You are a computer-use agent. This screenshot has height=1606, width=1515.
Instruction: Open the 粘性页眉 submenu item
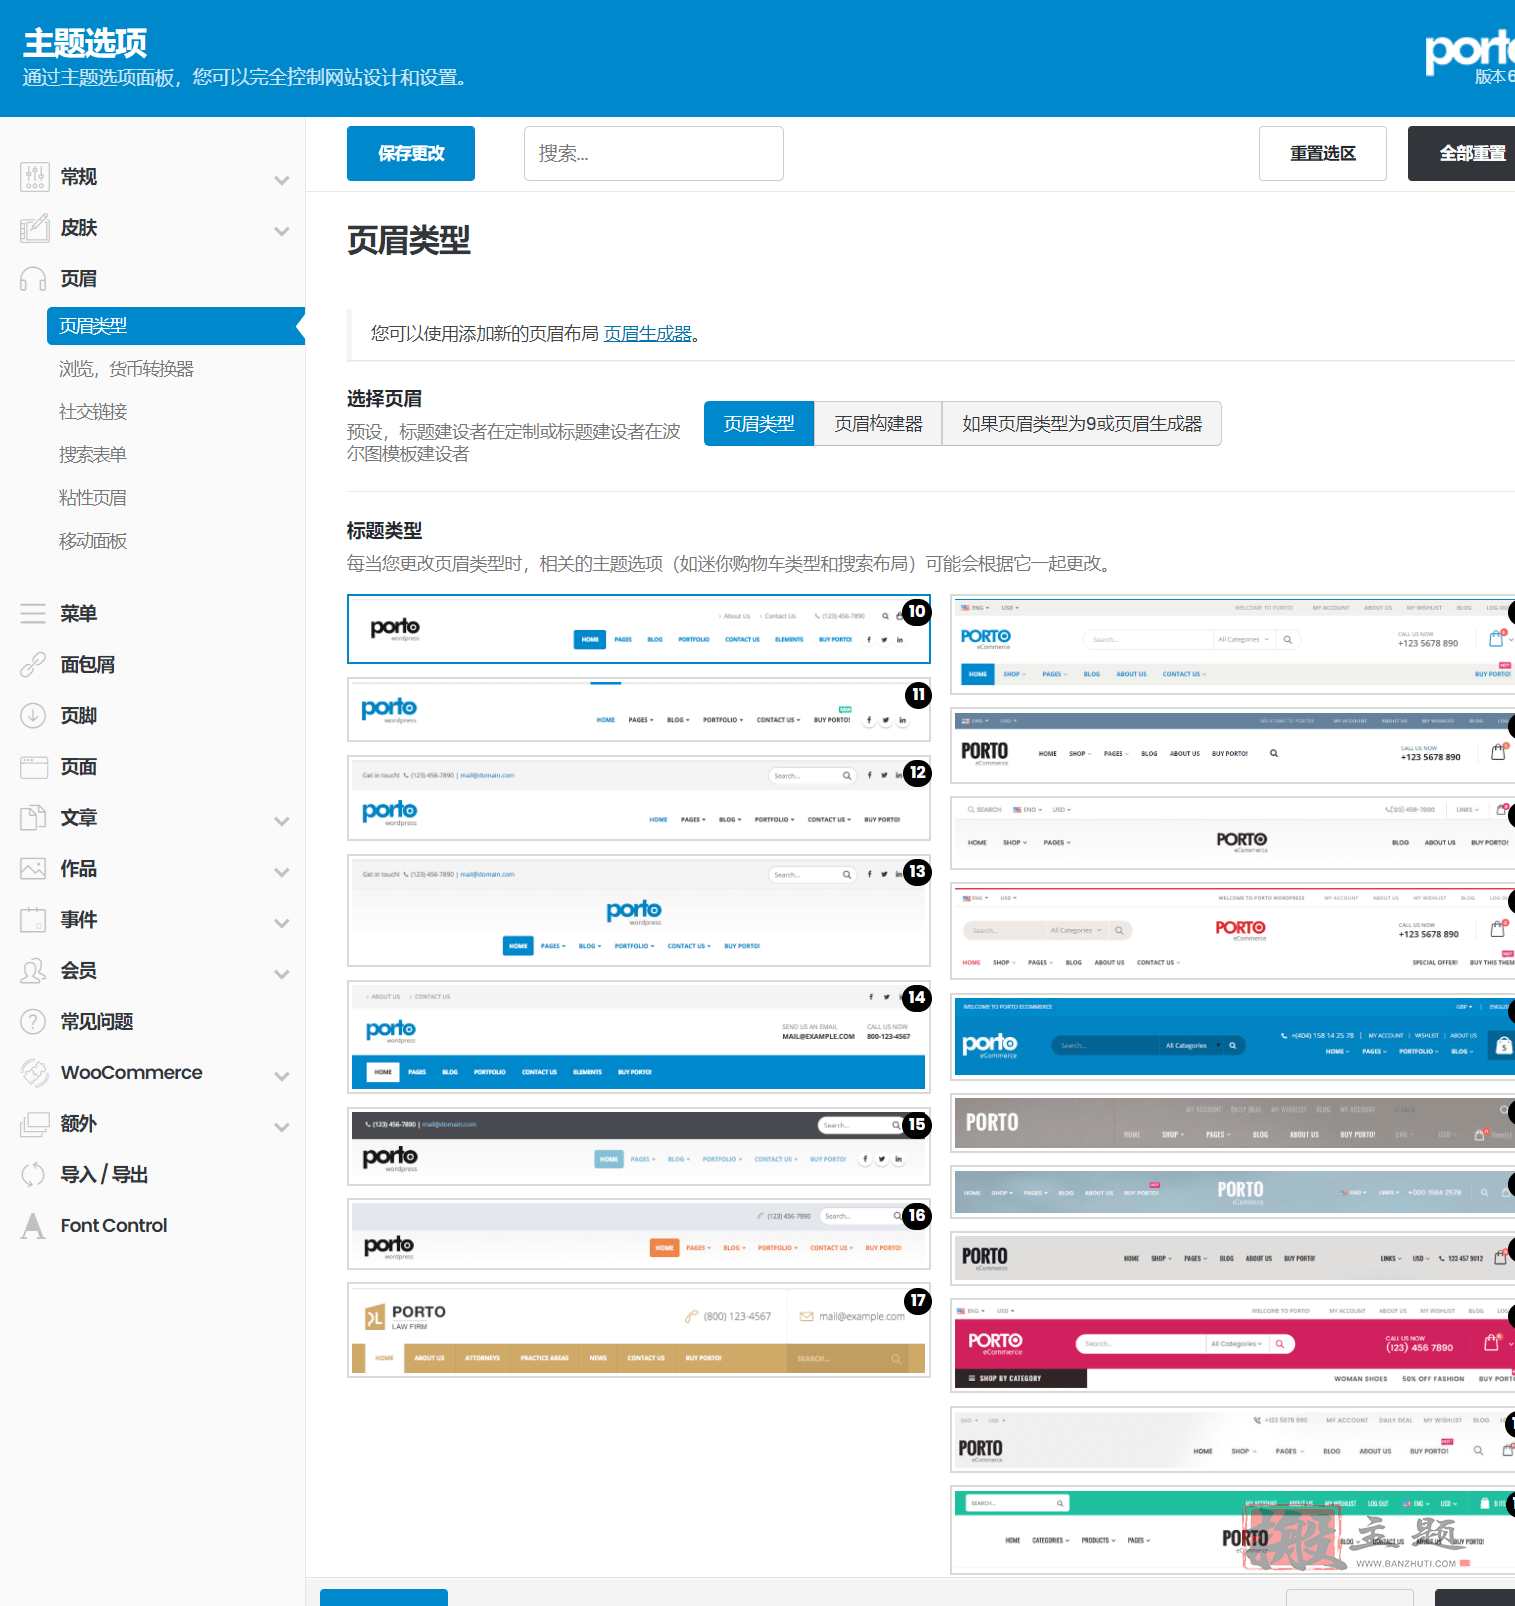93,498
